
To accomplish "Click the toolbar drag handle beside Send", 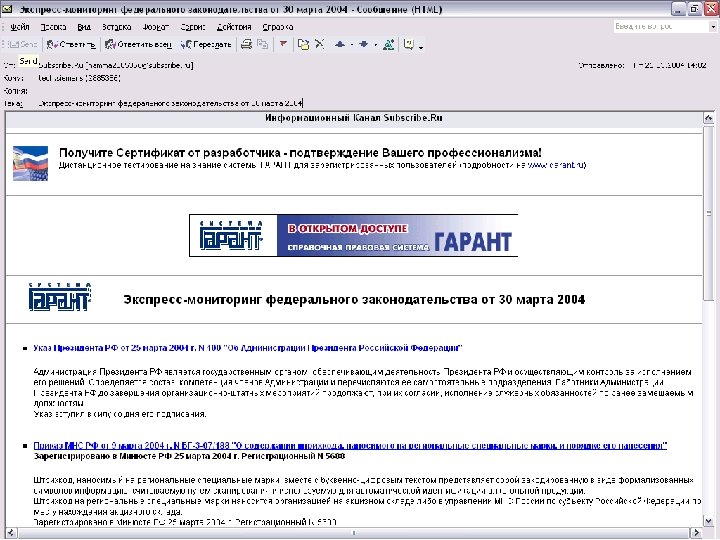I will tap(3, 45).
